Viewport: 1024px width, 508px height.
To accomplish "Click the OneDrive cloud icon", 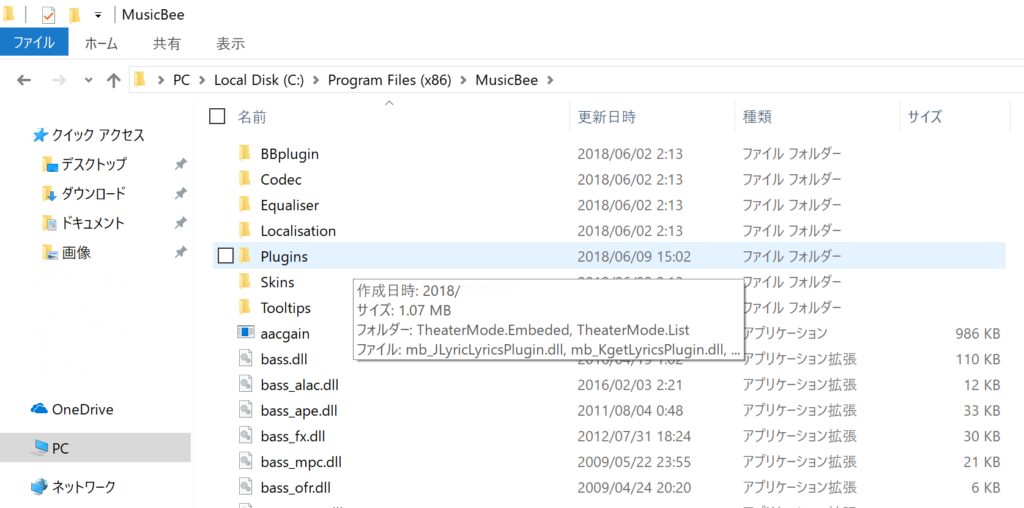I will point(40,409).
